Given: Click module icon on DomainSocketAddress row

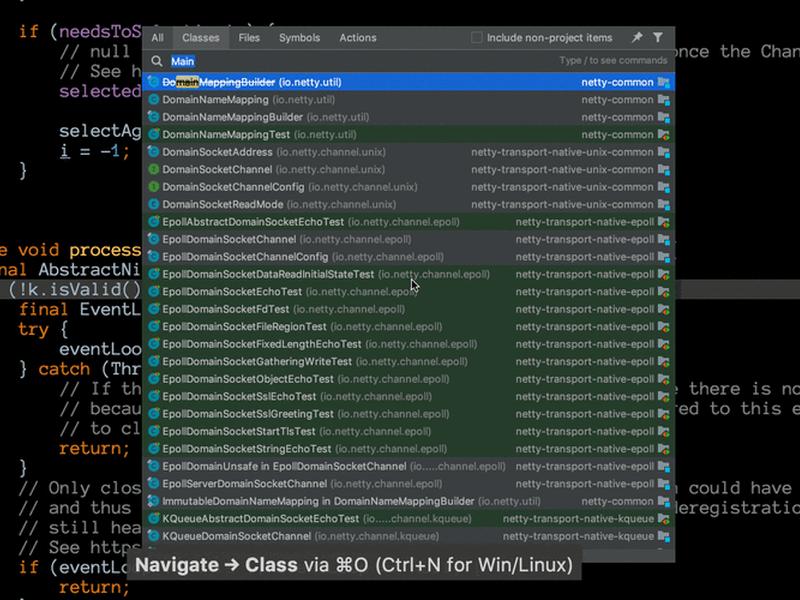Looking at the screenshot, I should click(x=663, y=152).
